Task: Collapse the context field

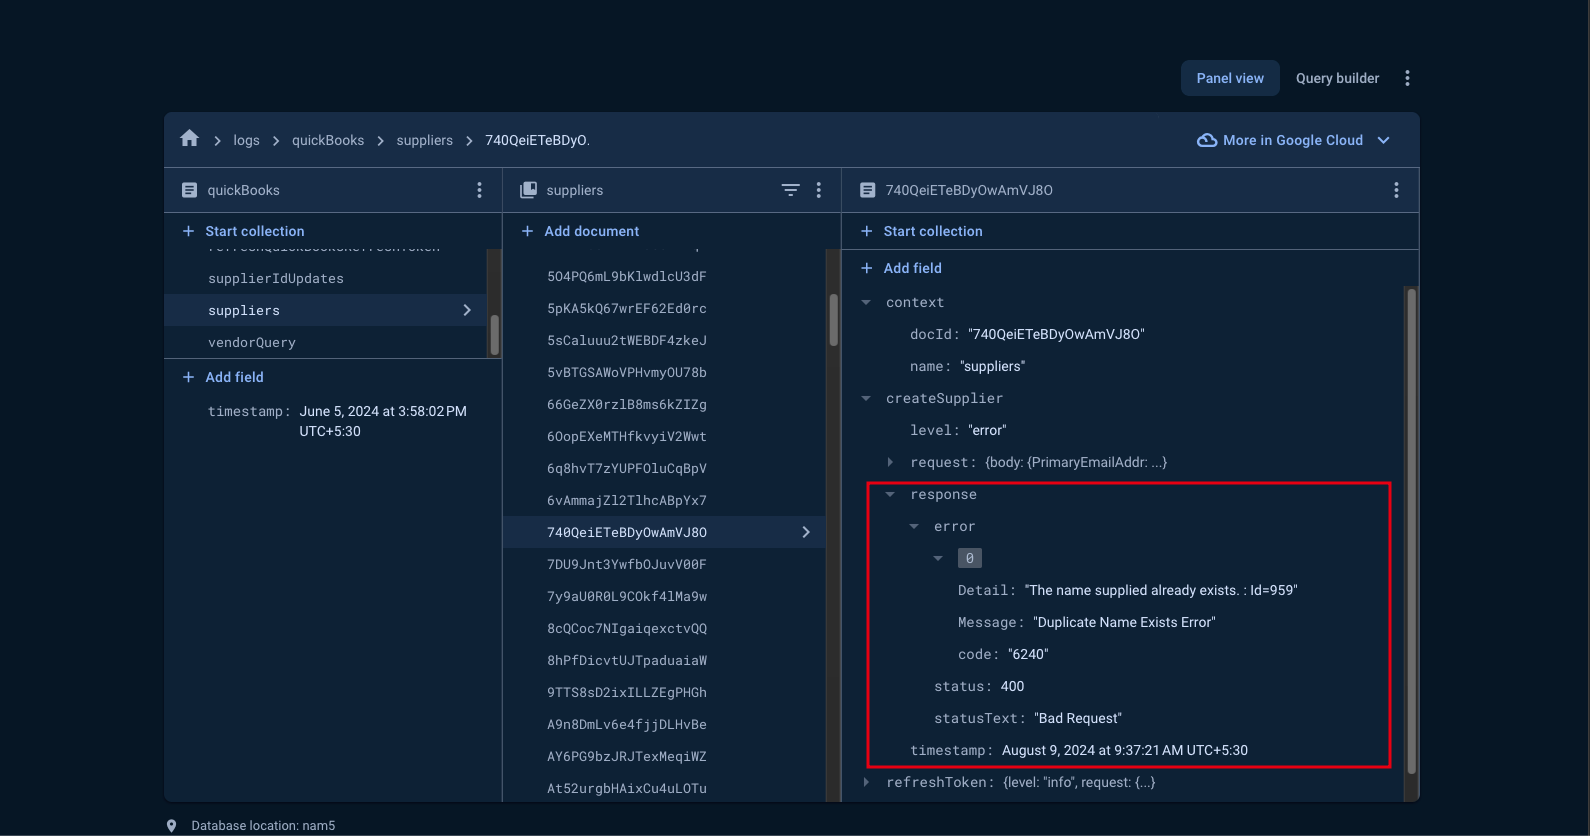Action: point(866,302)
